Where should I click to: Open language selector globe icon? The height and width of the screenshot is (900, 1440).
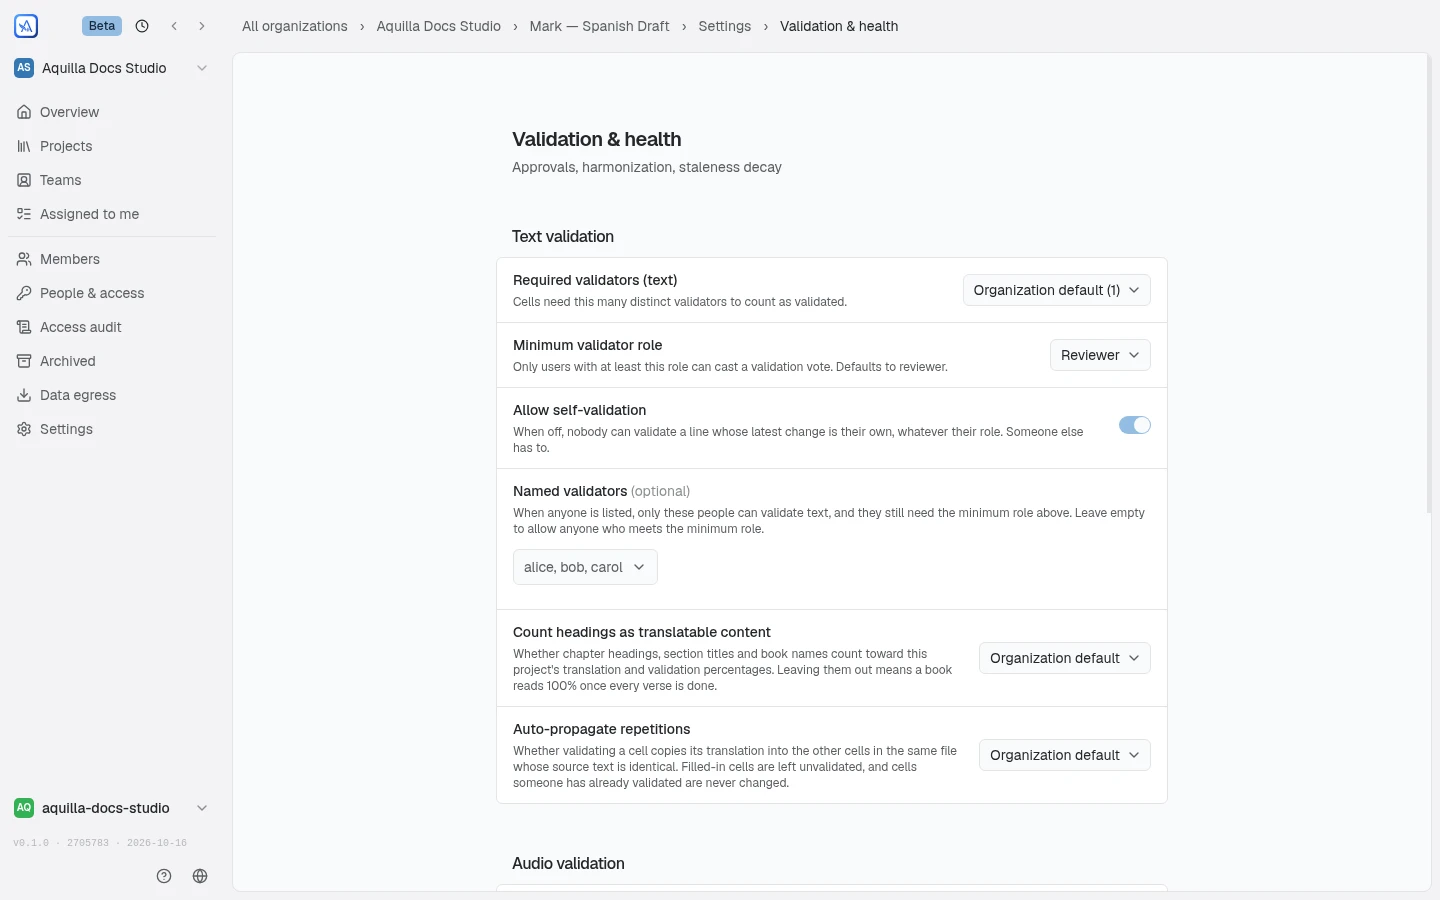pos(200,876)
